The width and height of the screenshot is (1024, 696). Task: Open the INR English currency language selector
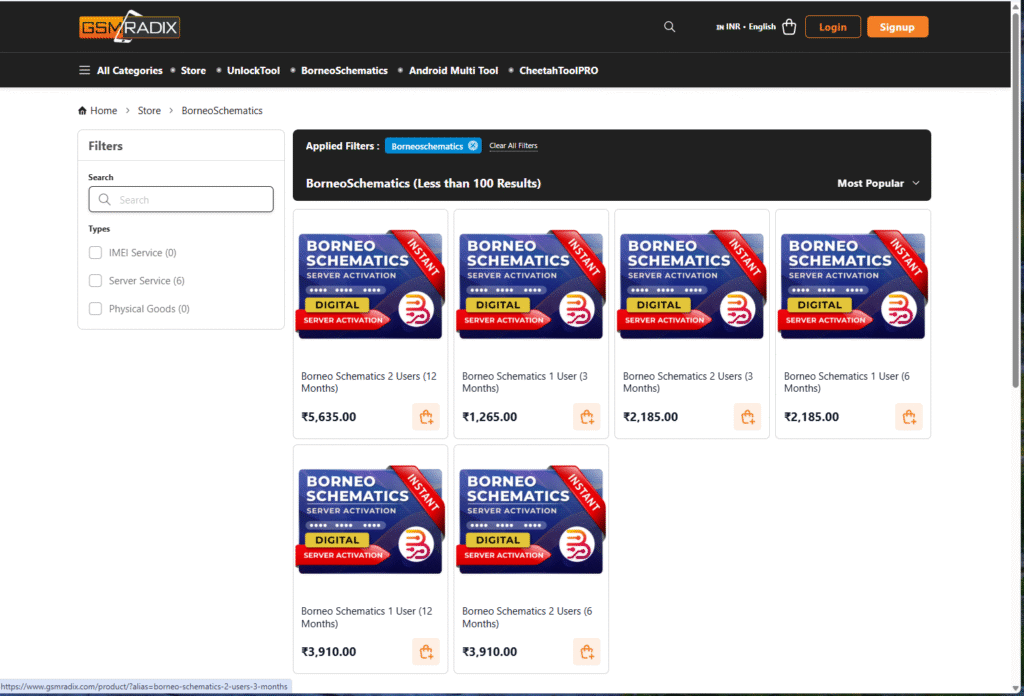(746, 27)
